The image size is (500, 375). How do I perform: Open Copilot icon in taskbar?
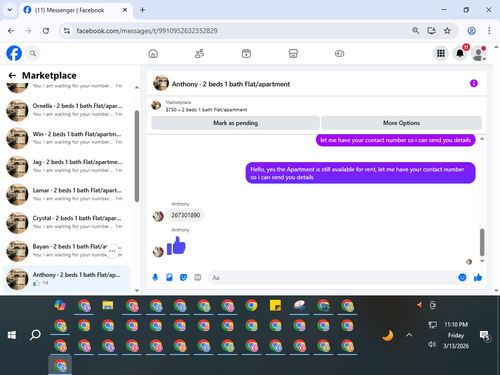[x=60, y=305]
